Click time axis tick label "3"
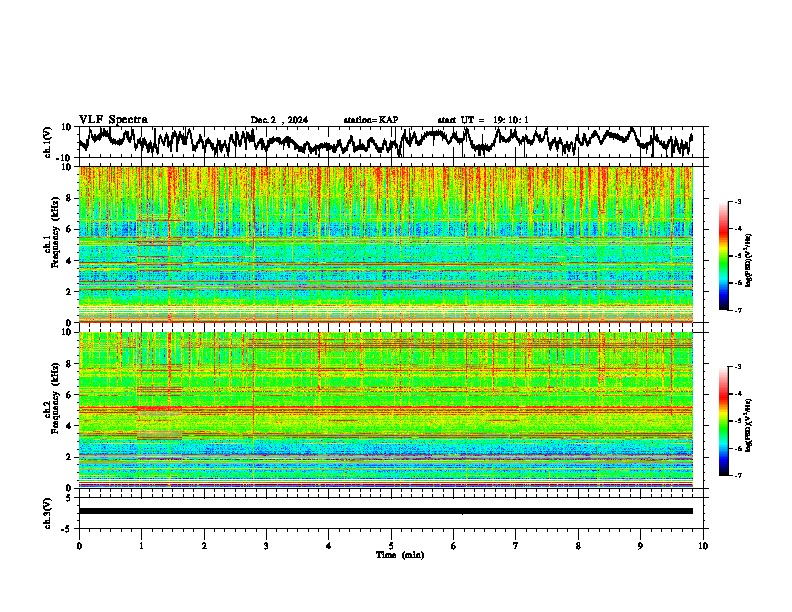Screen dimensions: 792x612 [x=266, y=546]
